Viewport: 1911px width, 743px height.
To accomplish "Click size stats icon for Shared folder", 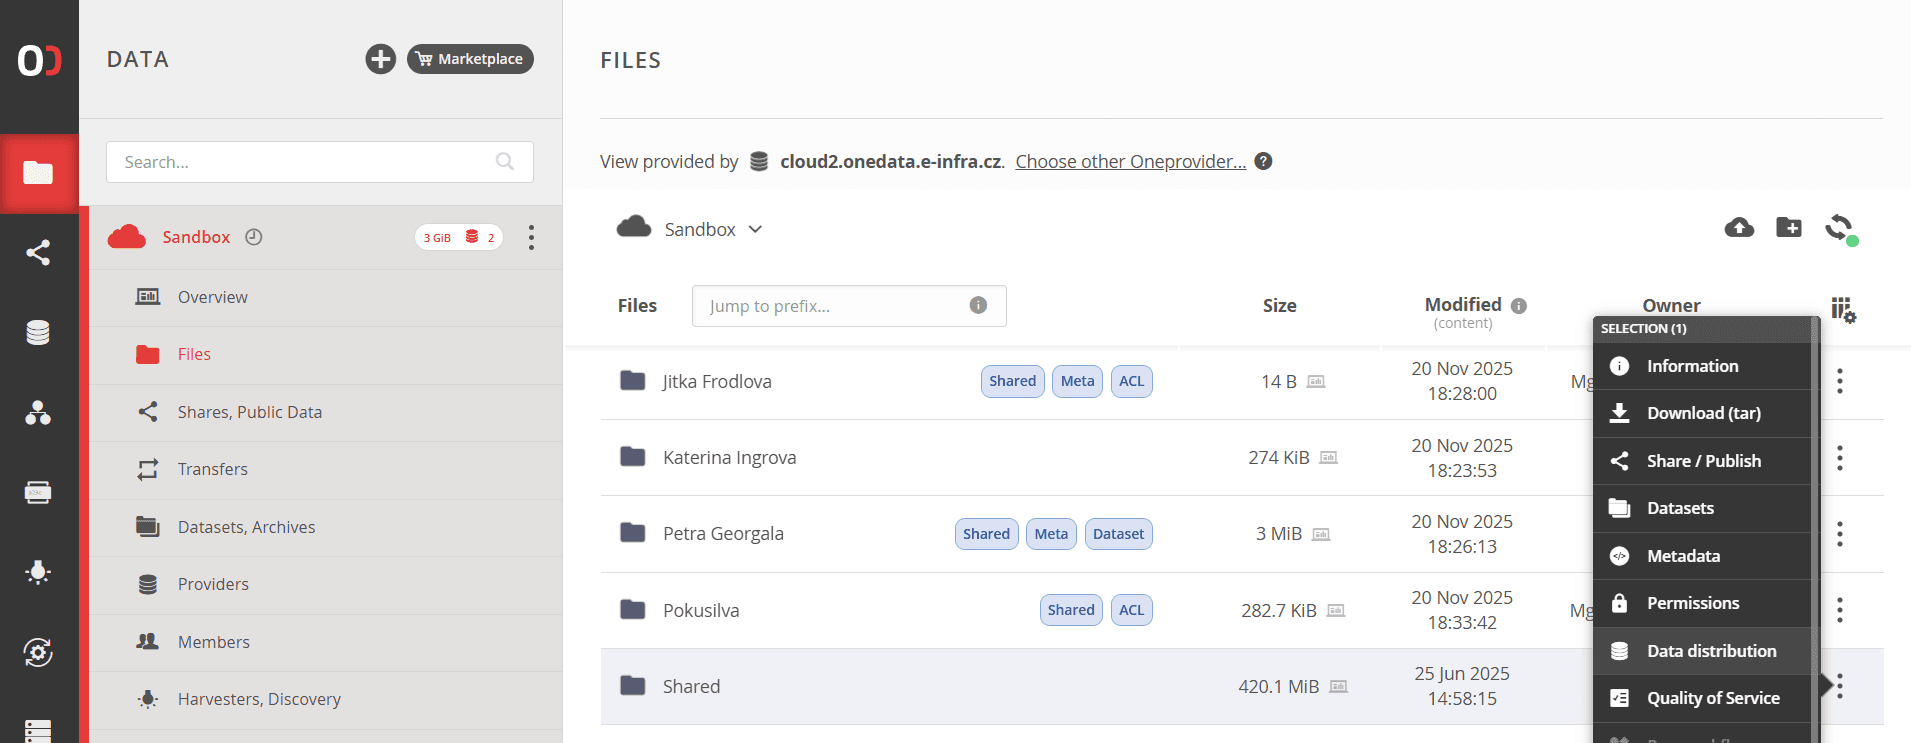I will (x=1339, y=687).
